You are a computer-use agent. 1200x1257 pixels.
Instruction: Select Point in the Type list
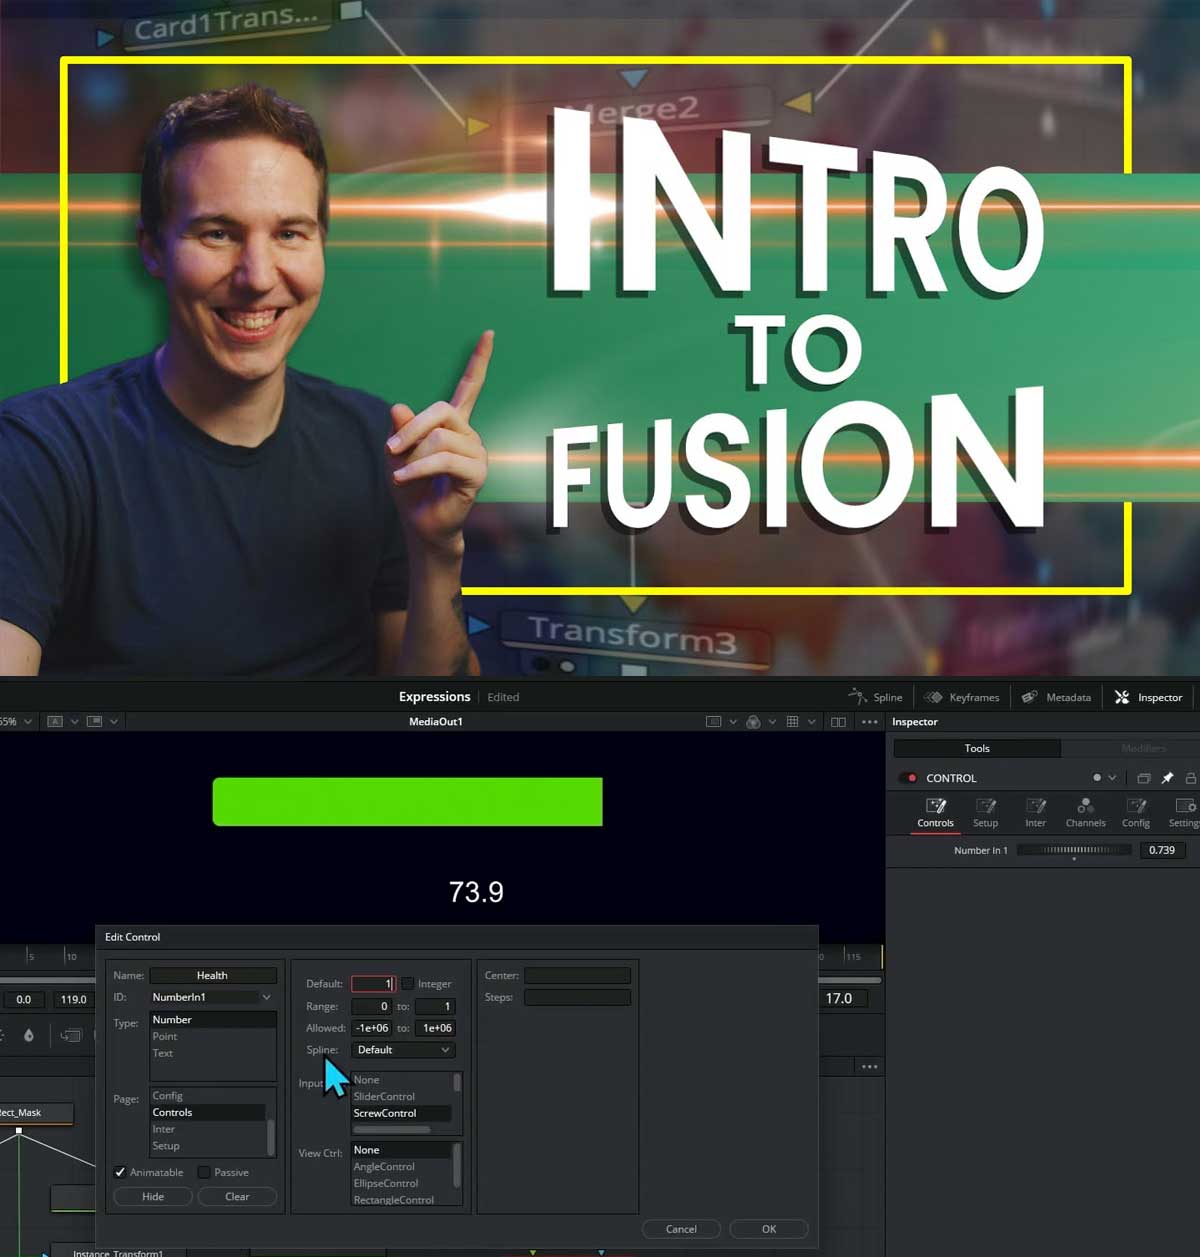[212, 1036]
